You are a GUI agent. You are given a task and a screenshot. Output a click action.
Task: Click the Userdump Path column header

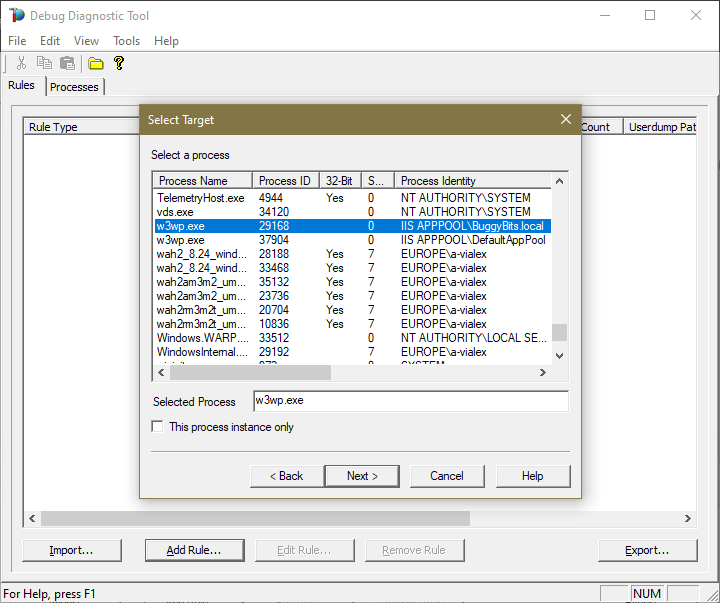tap(660, 127)
